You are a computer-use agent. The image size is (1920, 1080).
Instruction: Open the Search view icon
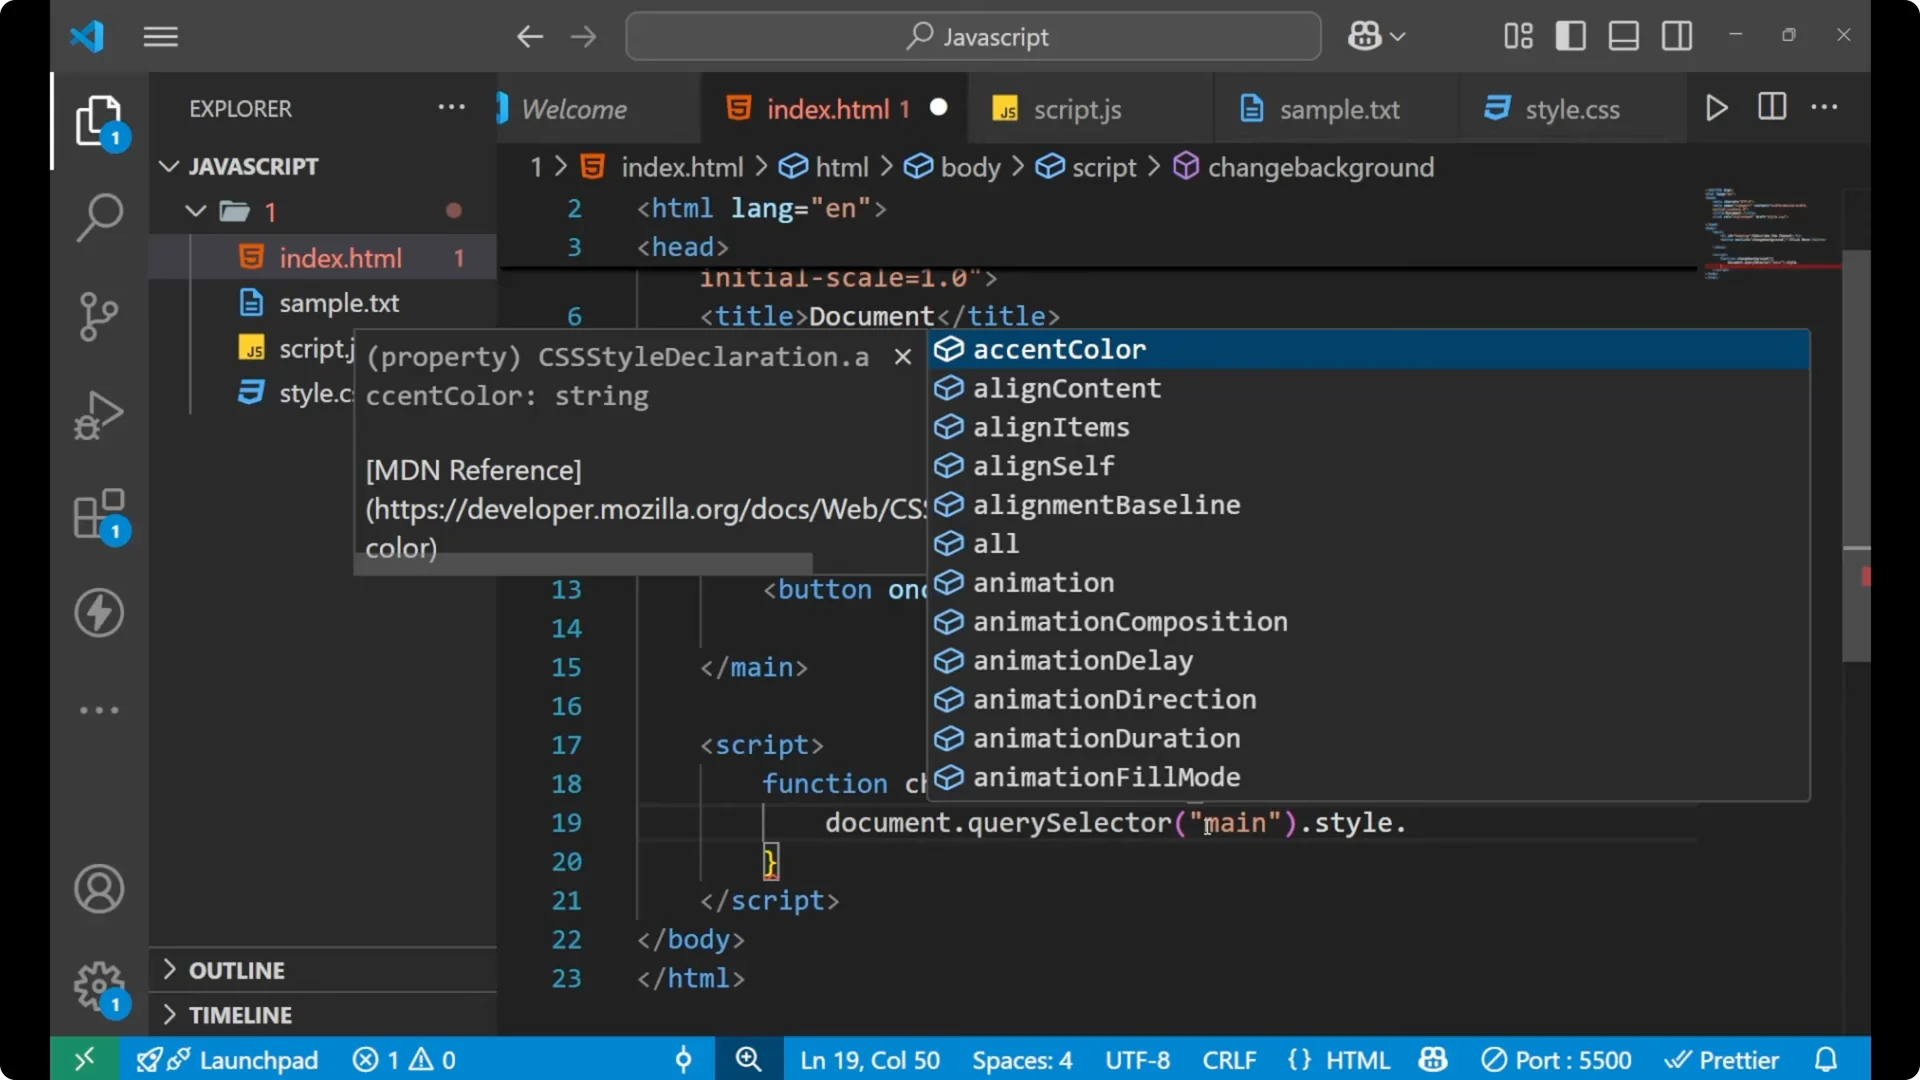(x=99, y=216)
